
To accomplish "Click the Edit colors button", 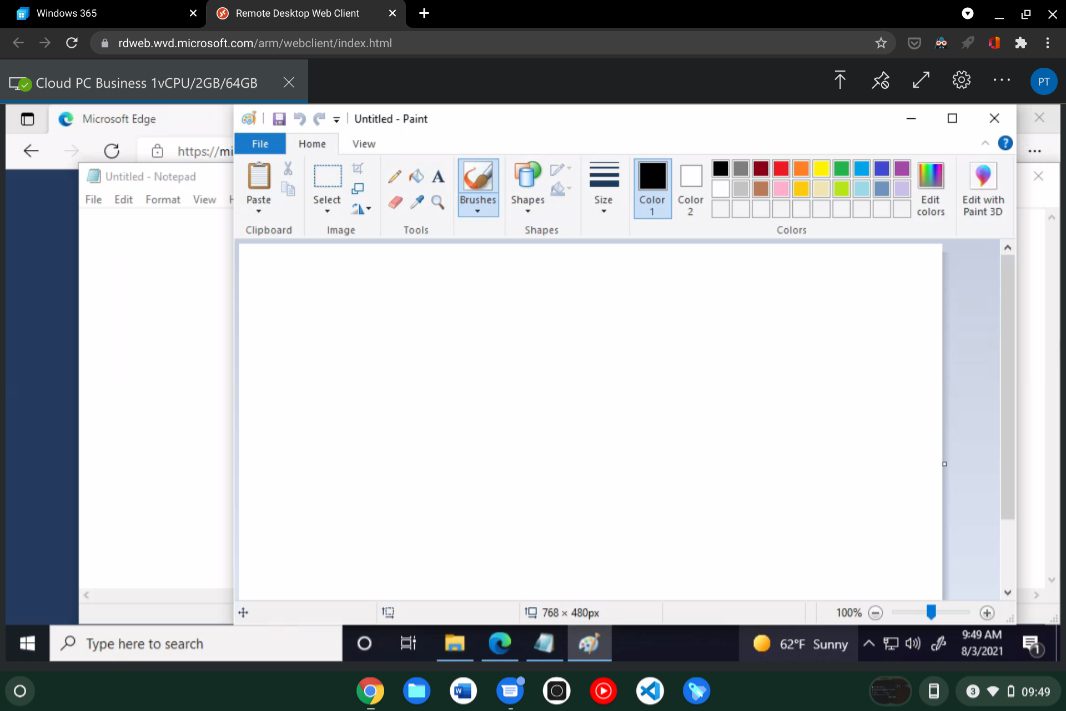I will coord(930,188).
